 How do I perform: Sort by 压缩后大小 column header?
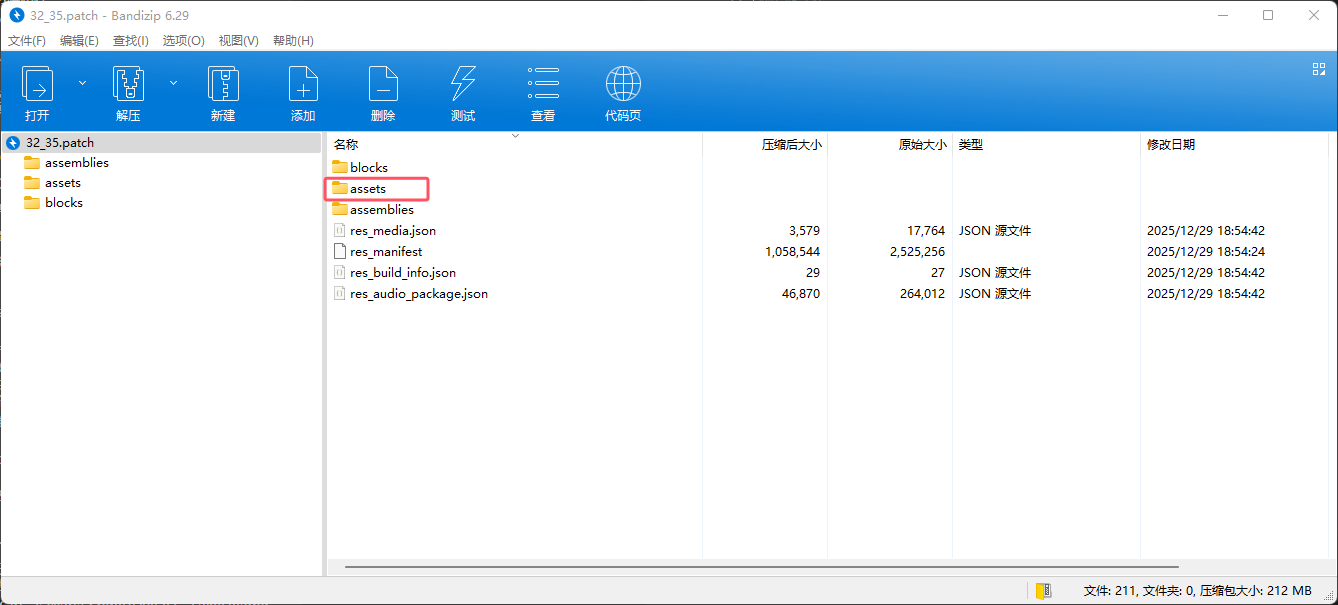765,145
